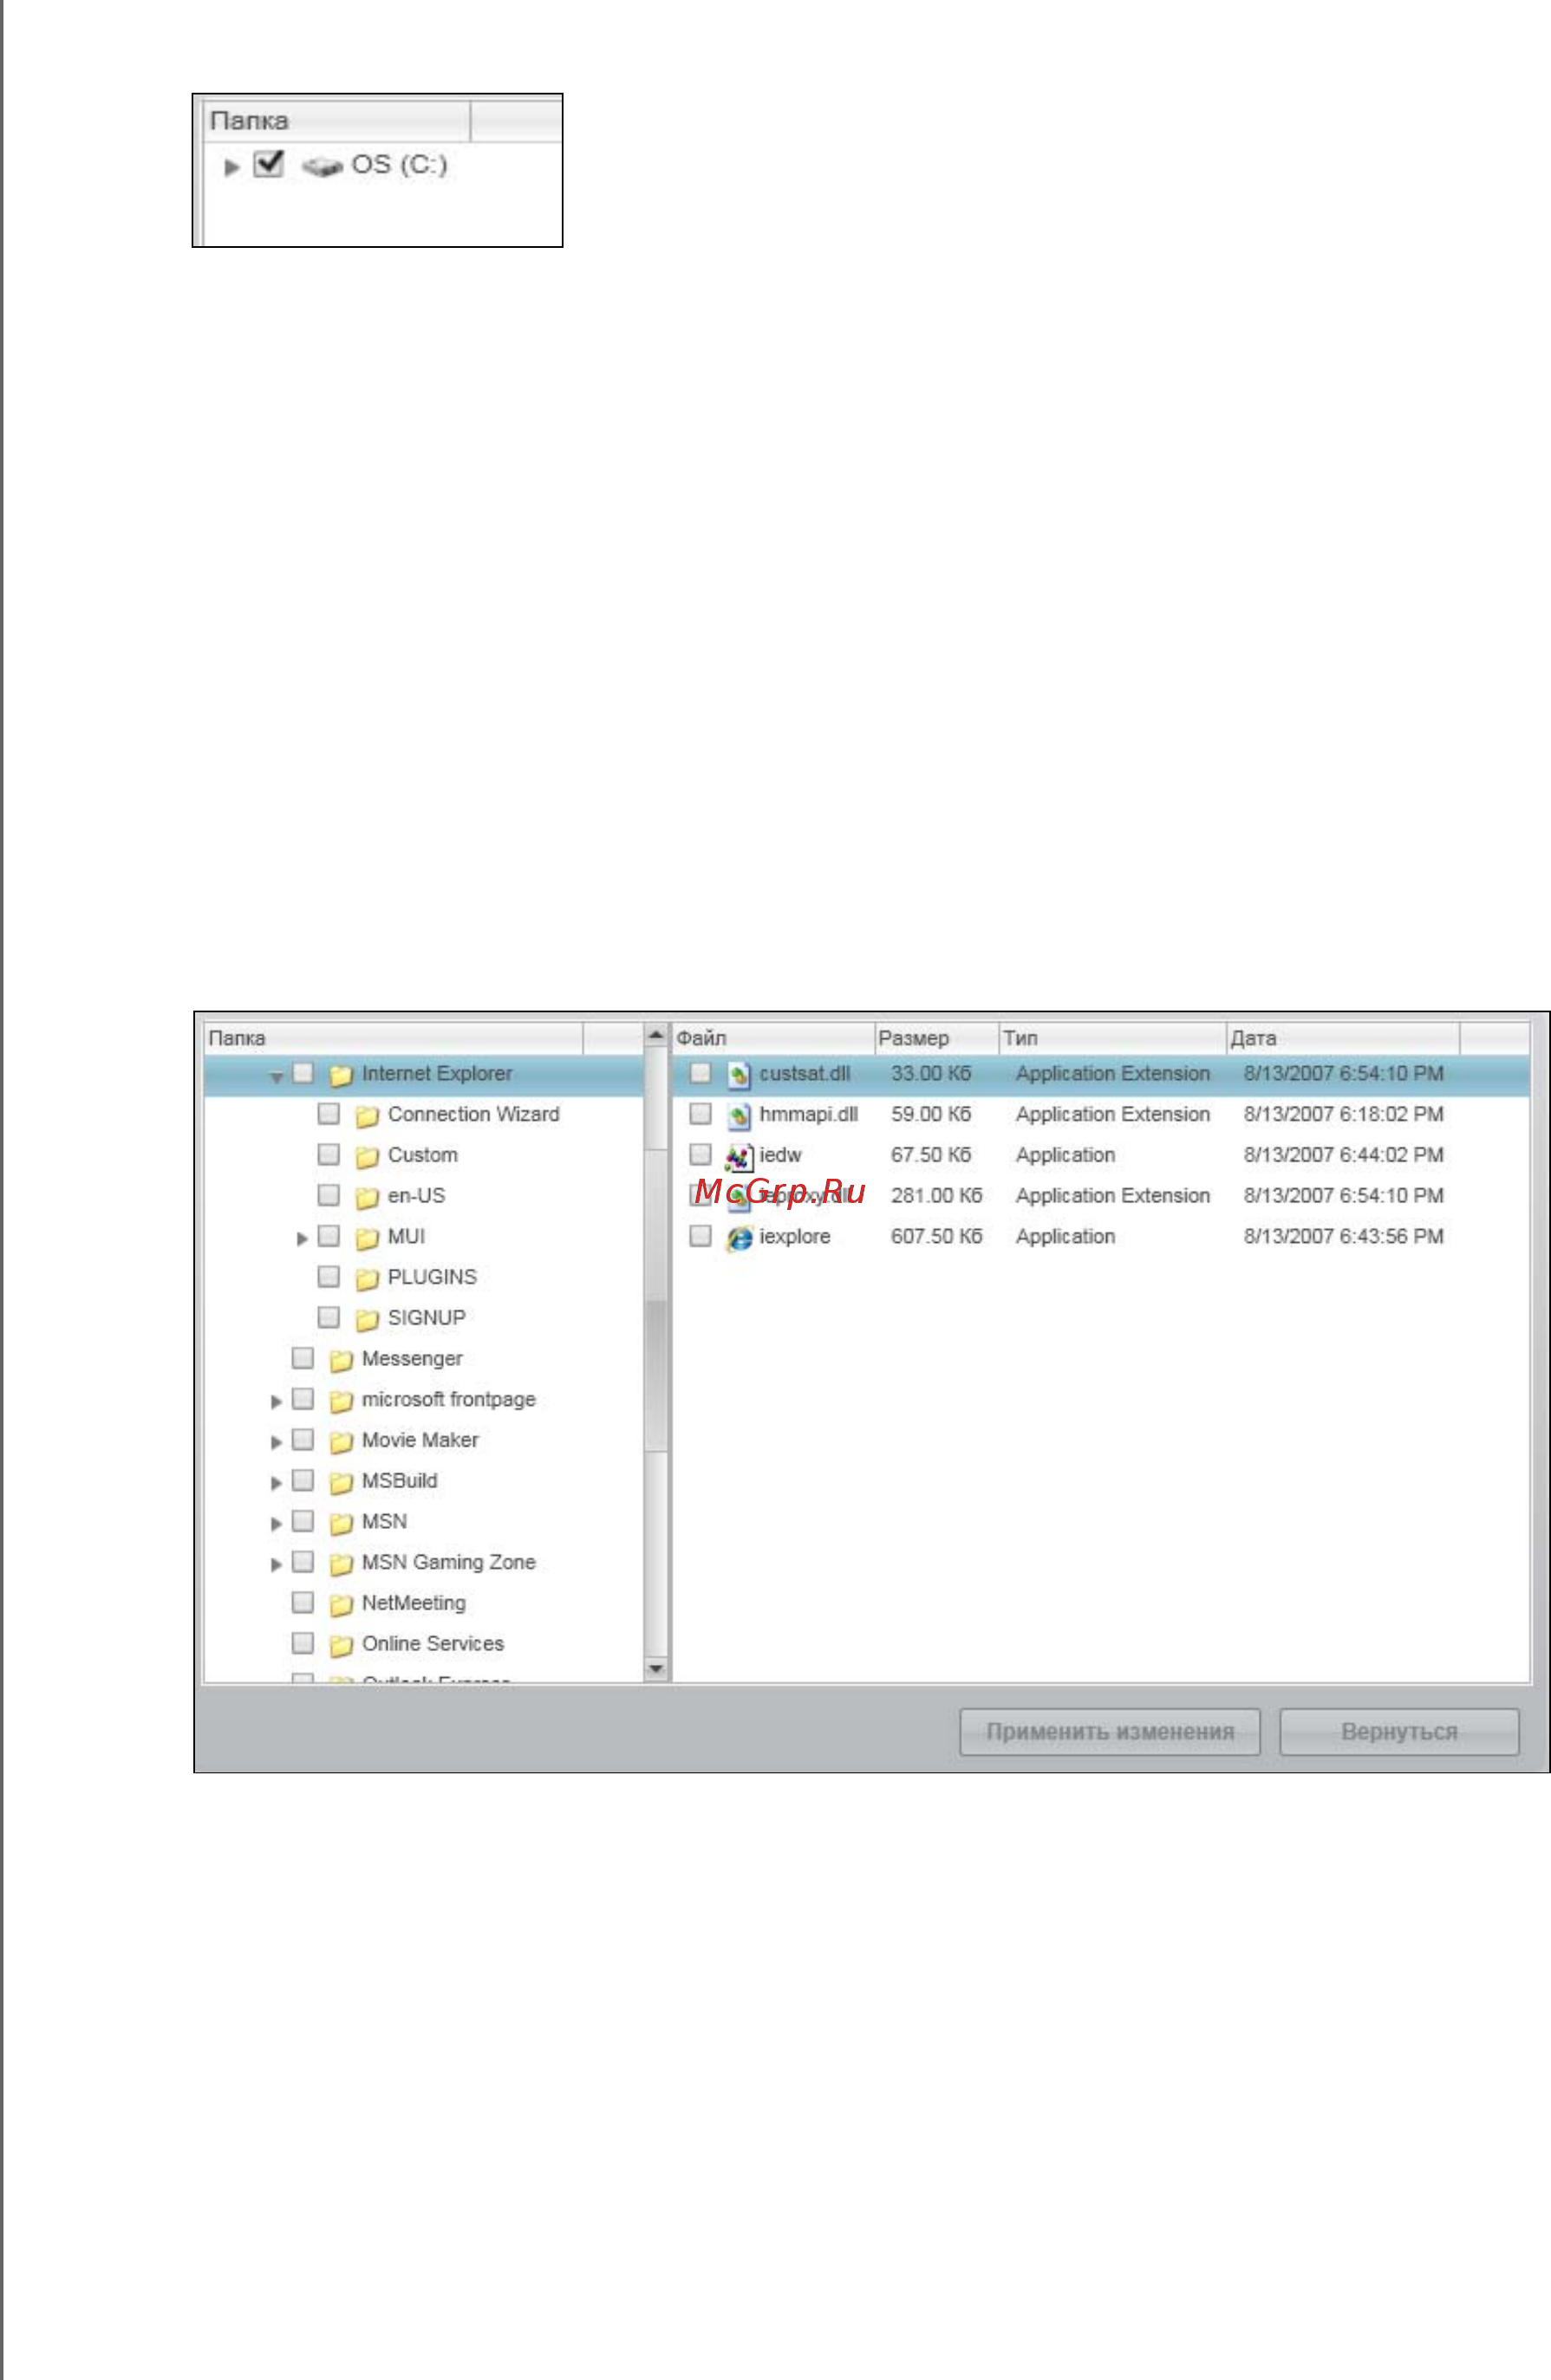Screen dimensions: 1551x2380
Task: Select the PLUGINS folder label
Action: 432,1277
